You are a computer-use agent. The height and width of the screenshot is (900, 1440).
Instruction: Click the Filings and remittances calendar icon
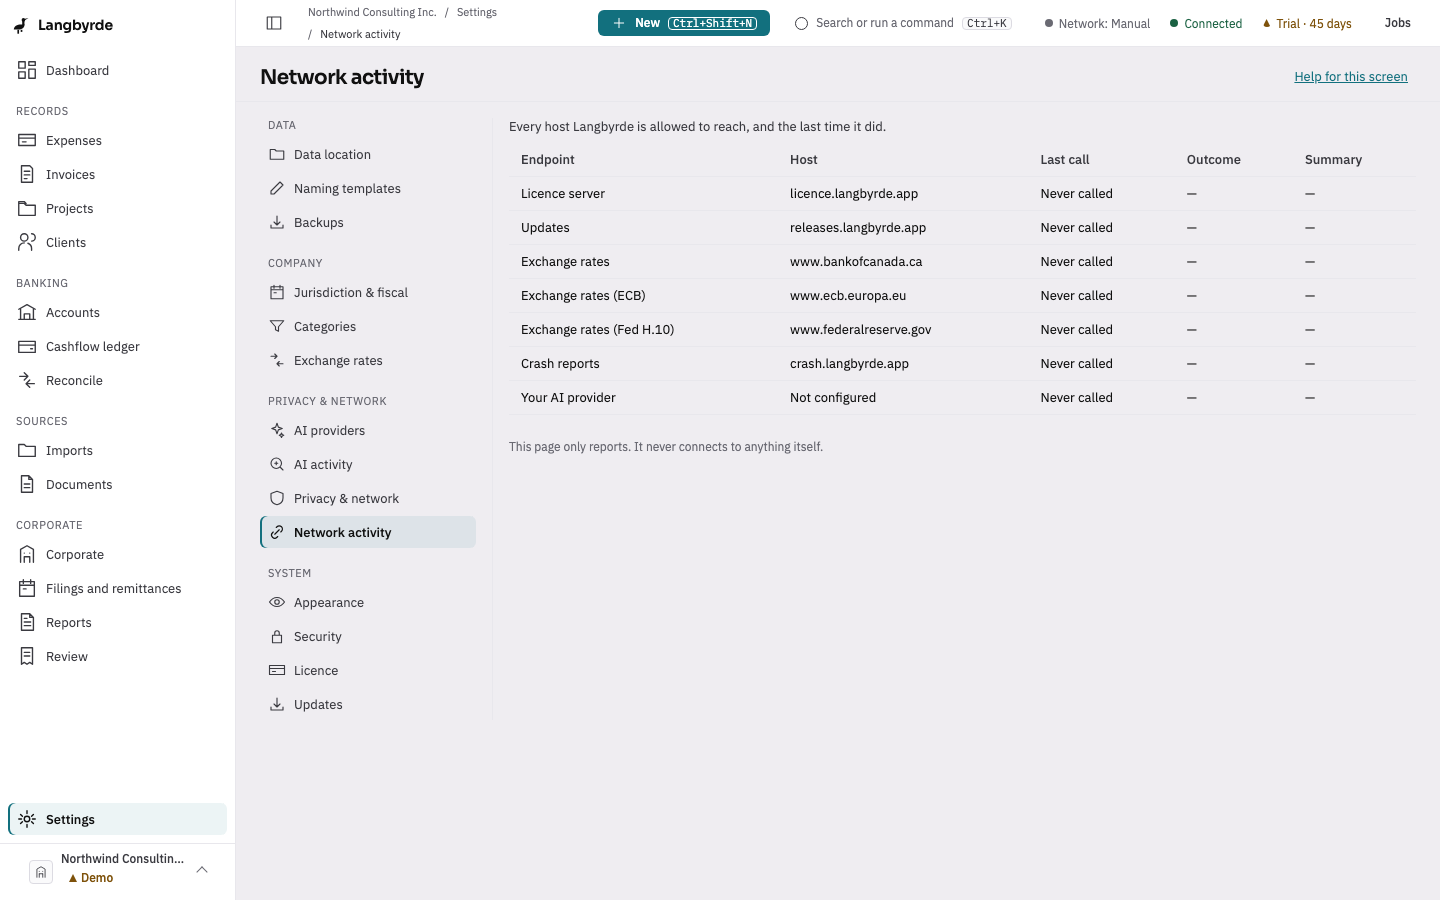coord(27,588)
